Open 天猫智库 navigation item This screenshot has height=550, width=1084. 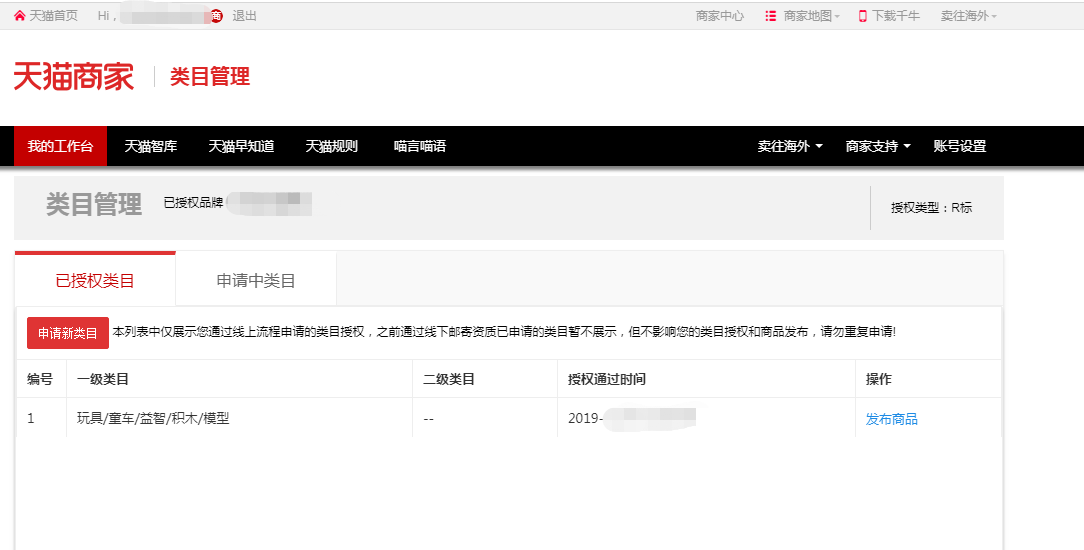point(151,146)
